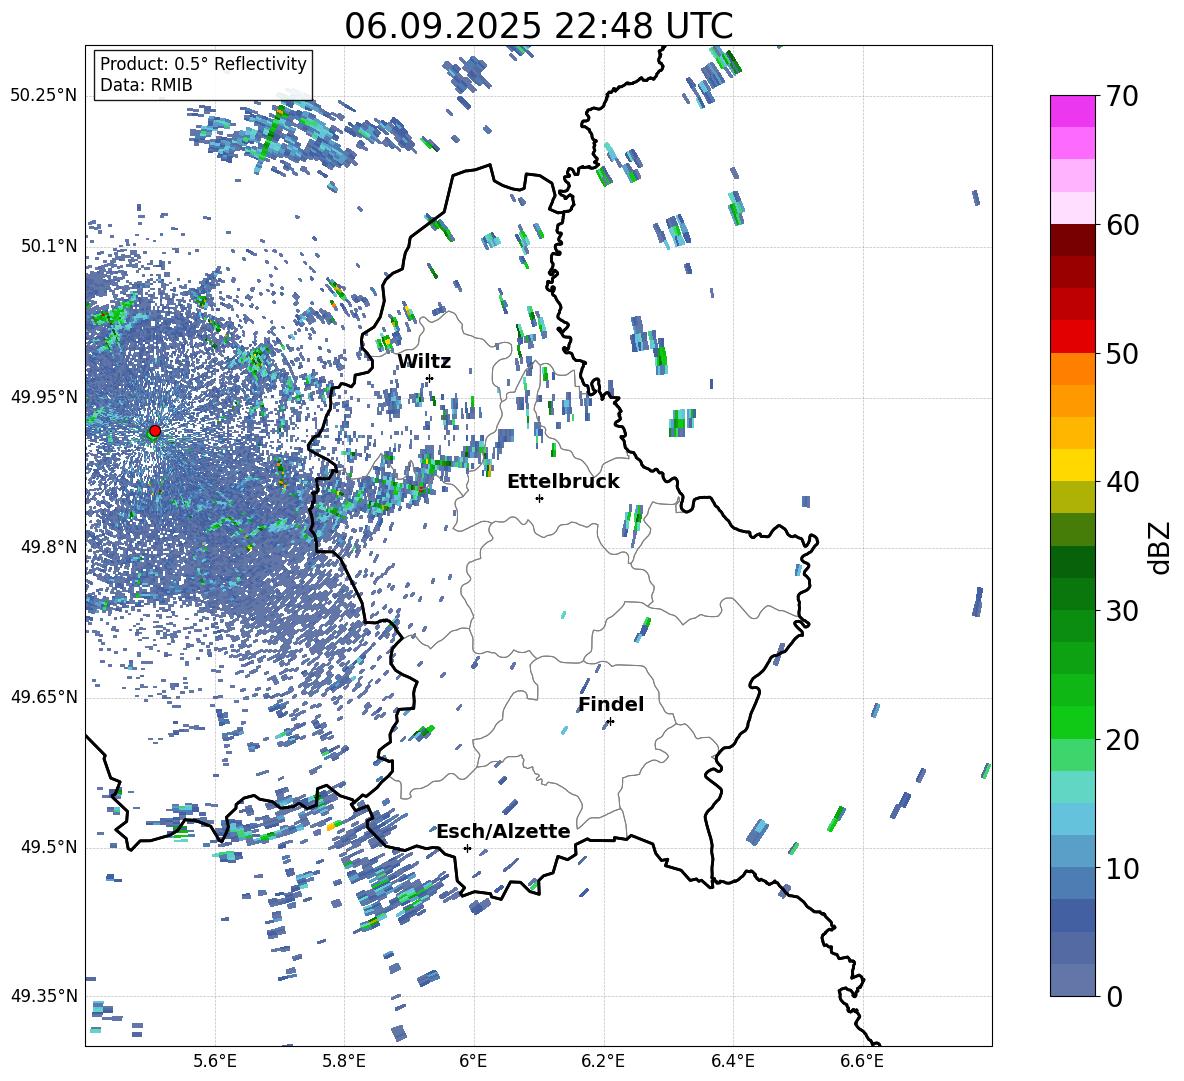1184x1081 pixels.
Task: Click the cross marker below the Wiltz label
Action: coord(430,378)
